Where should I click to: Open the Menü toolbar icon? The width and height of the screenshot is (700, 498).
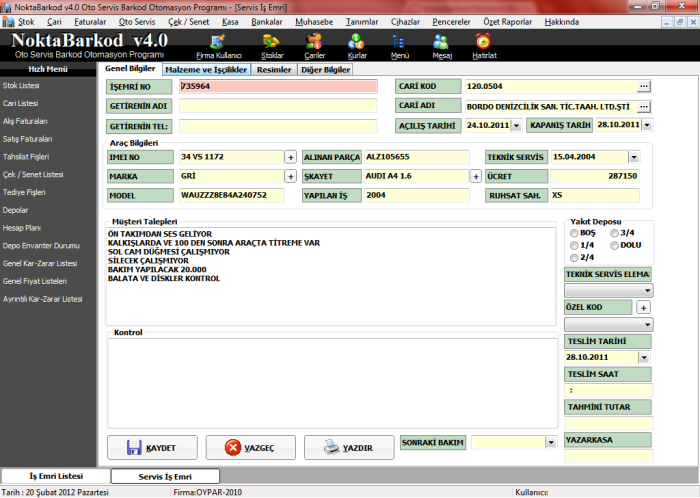click(x=399, y=47)
